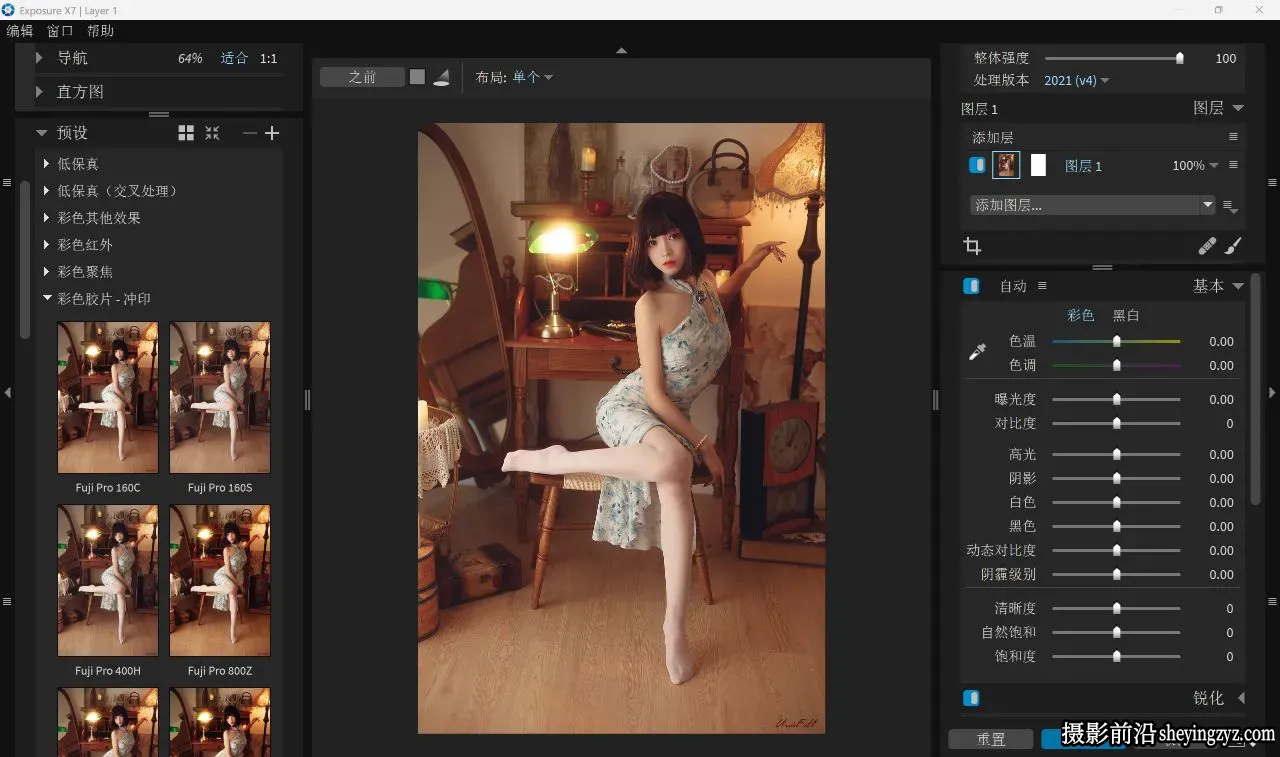
Task: Open the 布局 layout dropdown
Action: coord(533,77)
